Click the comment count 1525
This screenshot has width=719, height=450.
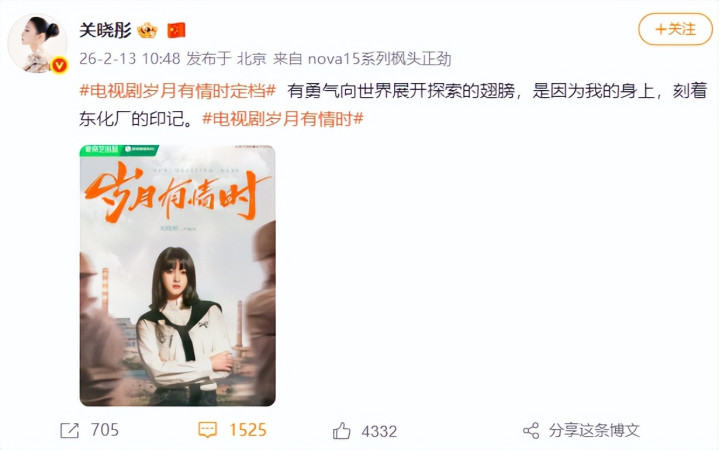(248, 430)
